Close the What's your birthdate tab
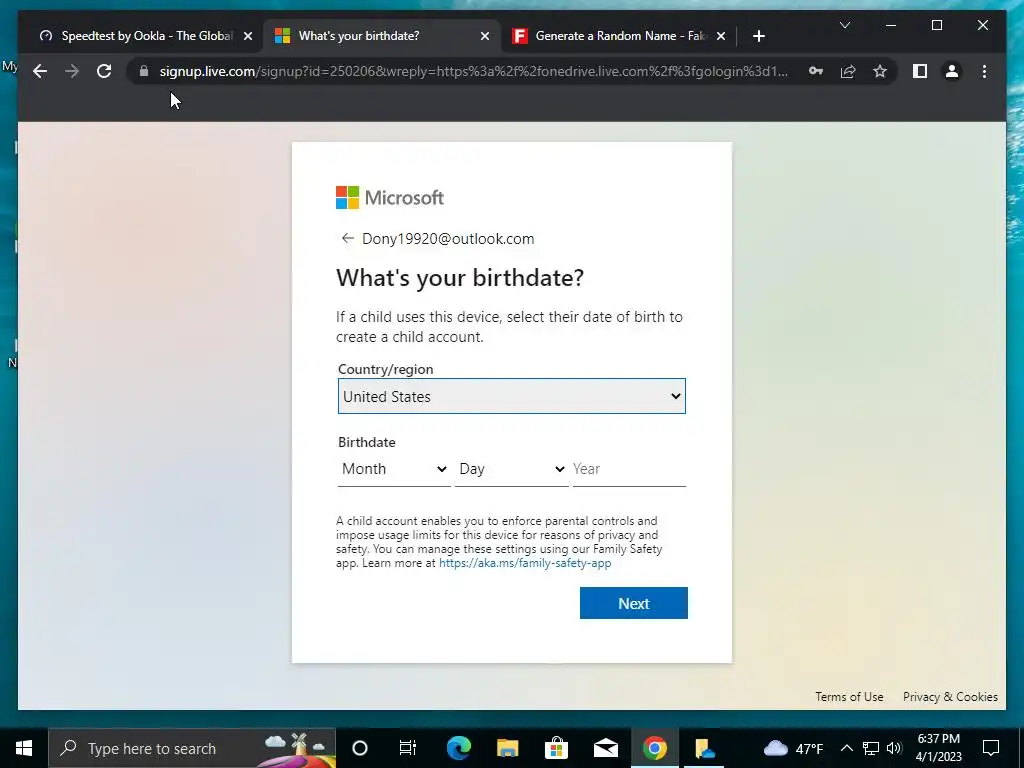This screenshot has width=1024, height=768. 485,36
